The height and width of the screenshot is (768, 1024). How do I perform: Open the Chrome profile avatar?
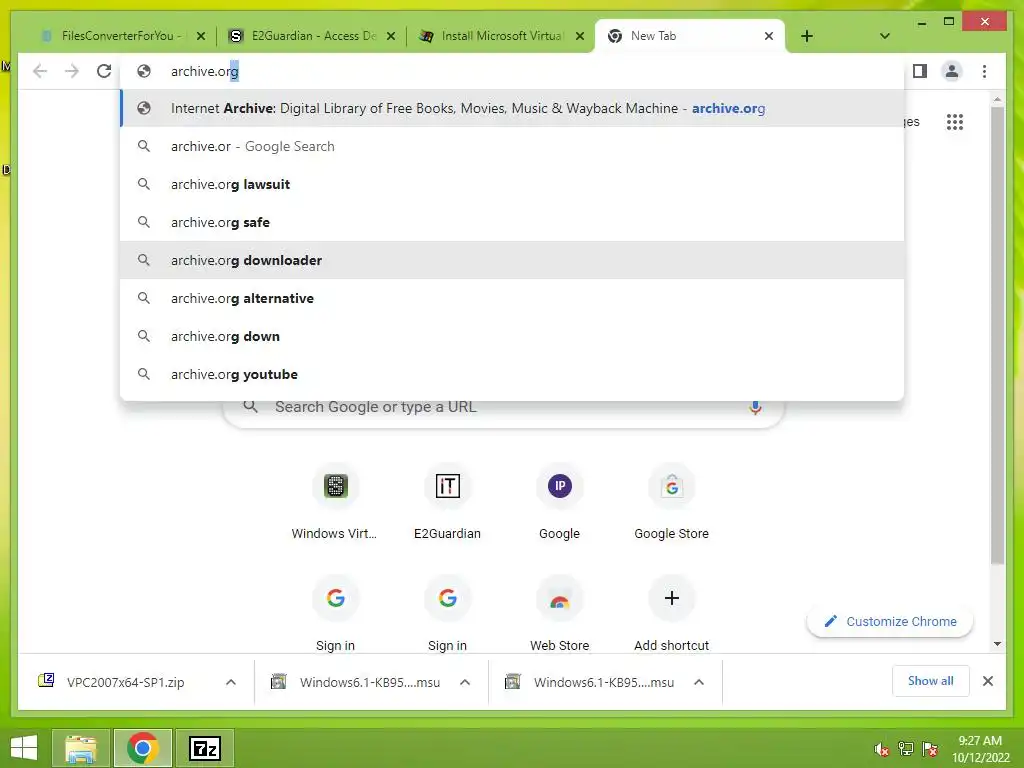pos(952,71)
